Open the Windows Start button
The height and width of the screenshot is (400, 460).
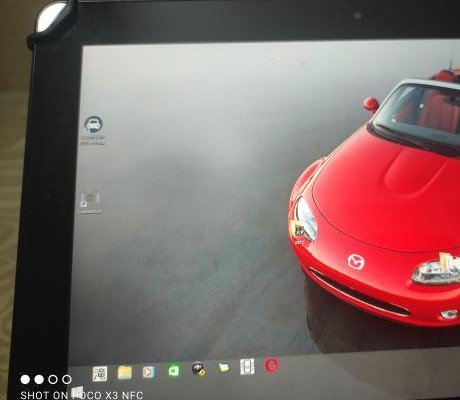(77, 392)
